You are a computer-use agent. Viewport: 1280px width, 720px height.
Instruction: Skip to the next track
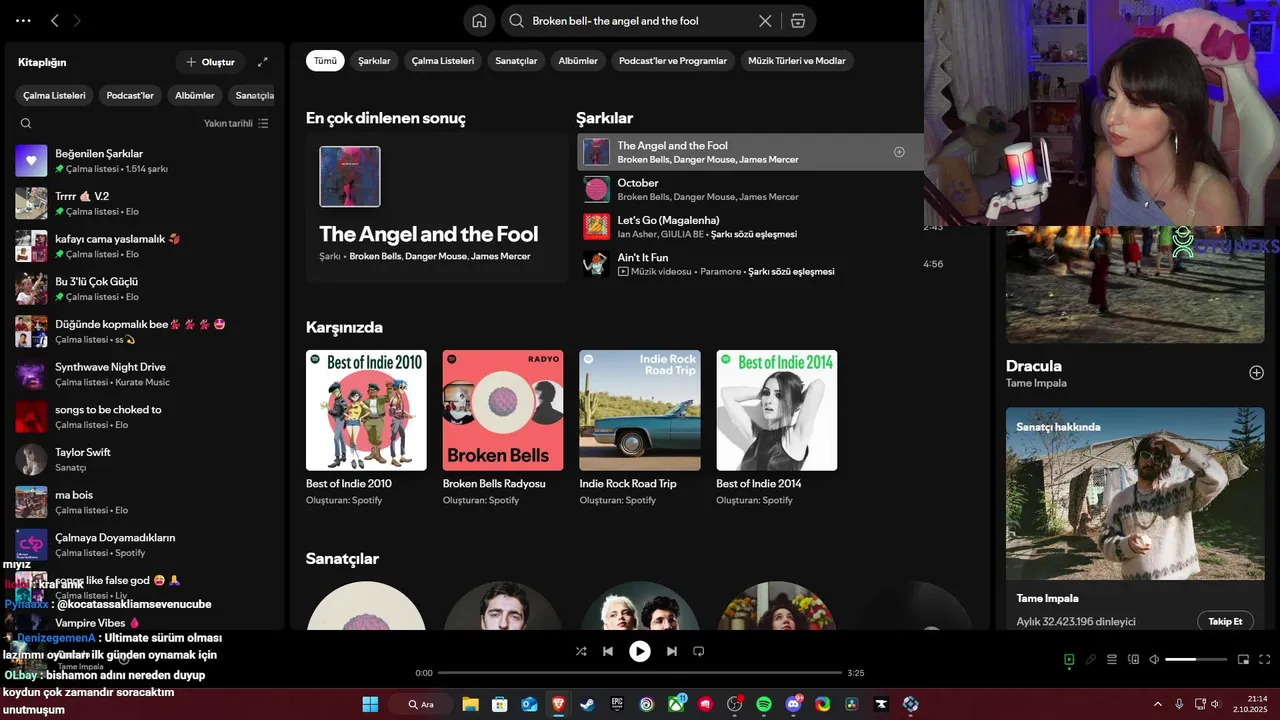(x=672, y=651)
